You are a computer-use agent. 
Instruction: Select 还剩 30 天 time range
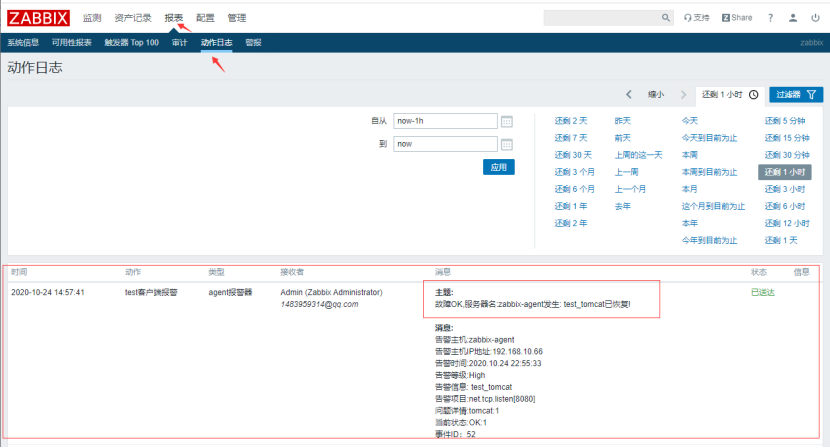[x=573, y=155]
